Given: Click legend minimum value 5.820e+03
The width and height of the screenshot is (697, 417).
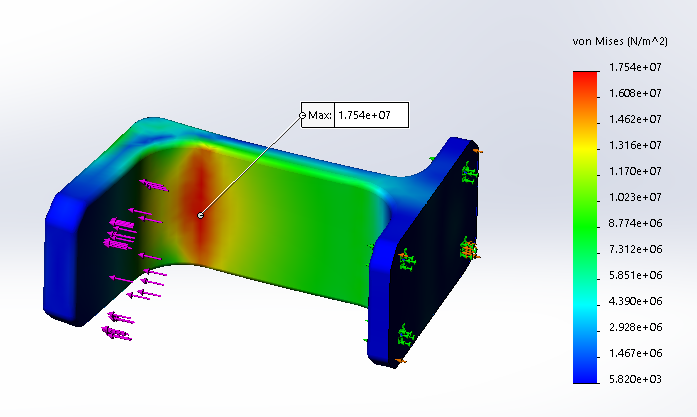Looking at the screenshot, I should point(635,379).
